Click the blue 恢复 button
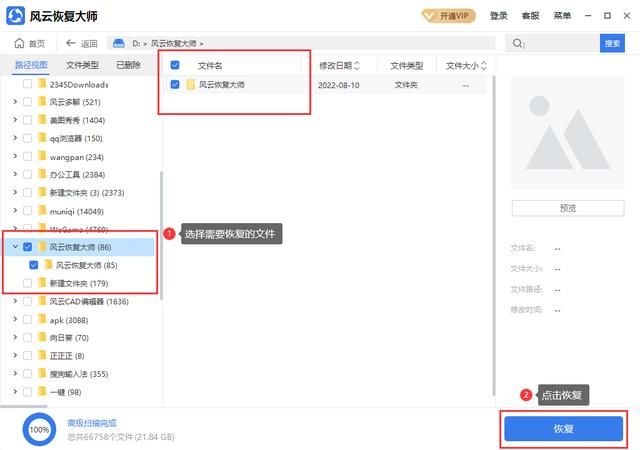Image resolution: width=640 pixels, height=450 pixels. point(564,429)
